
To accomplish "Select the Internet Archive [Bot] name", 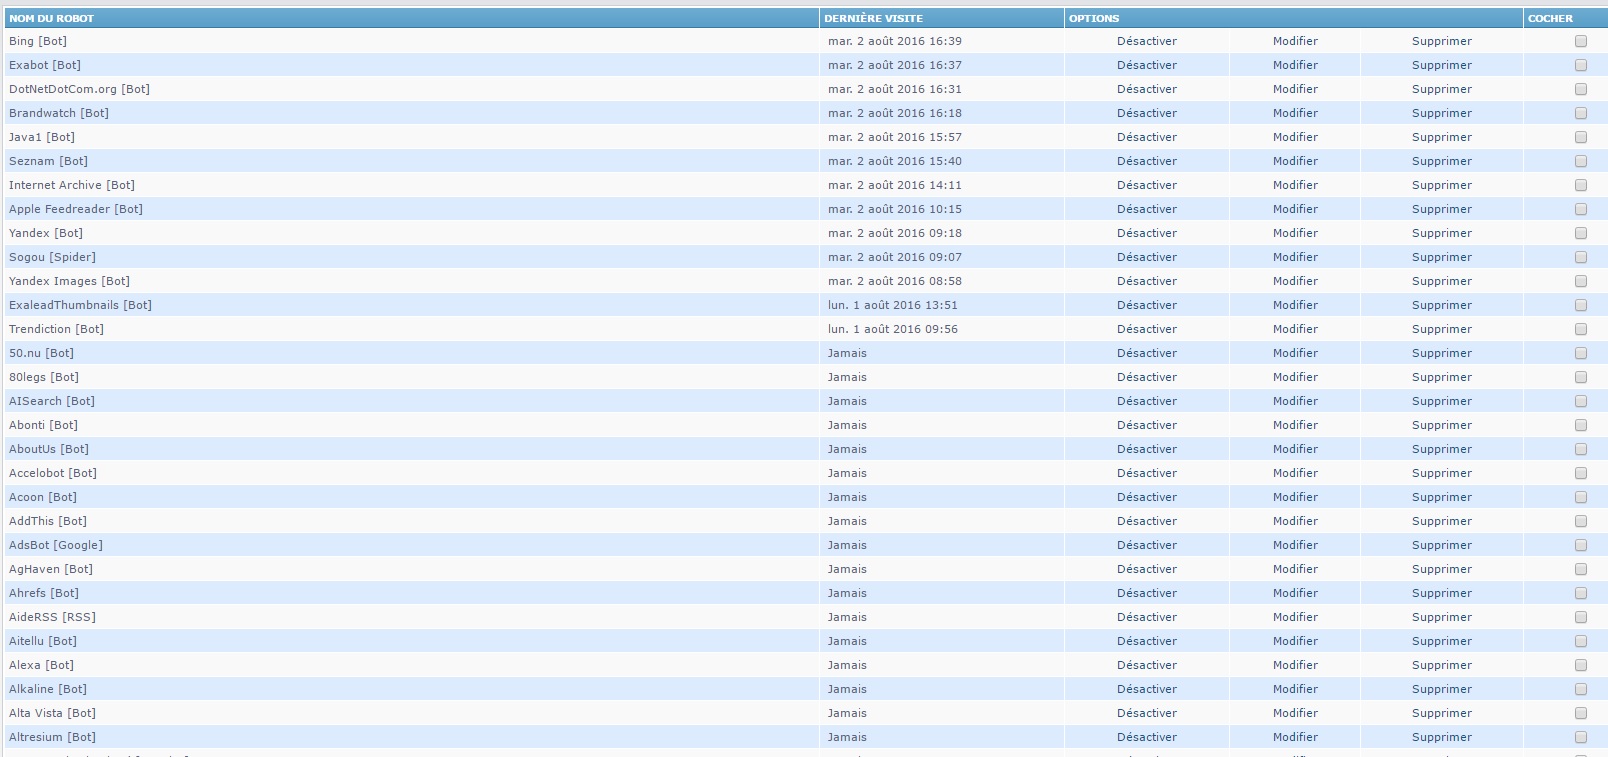I will click(x=72, y=185).
